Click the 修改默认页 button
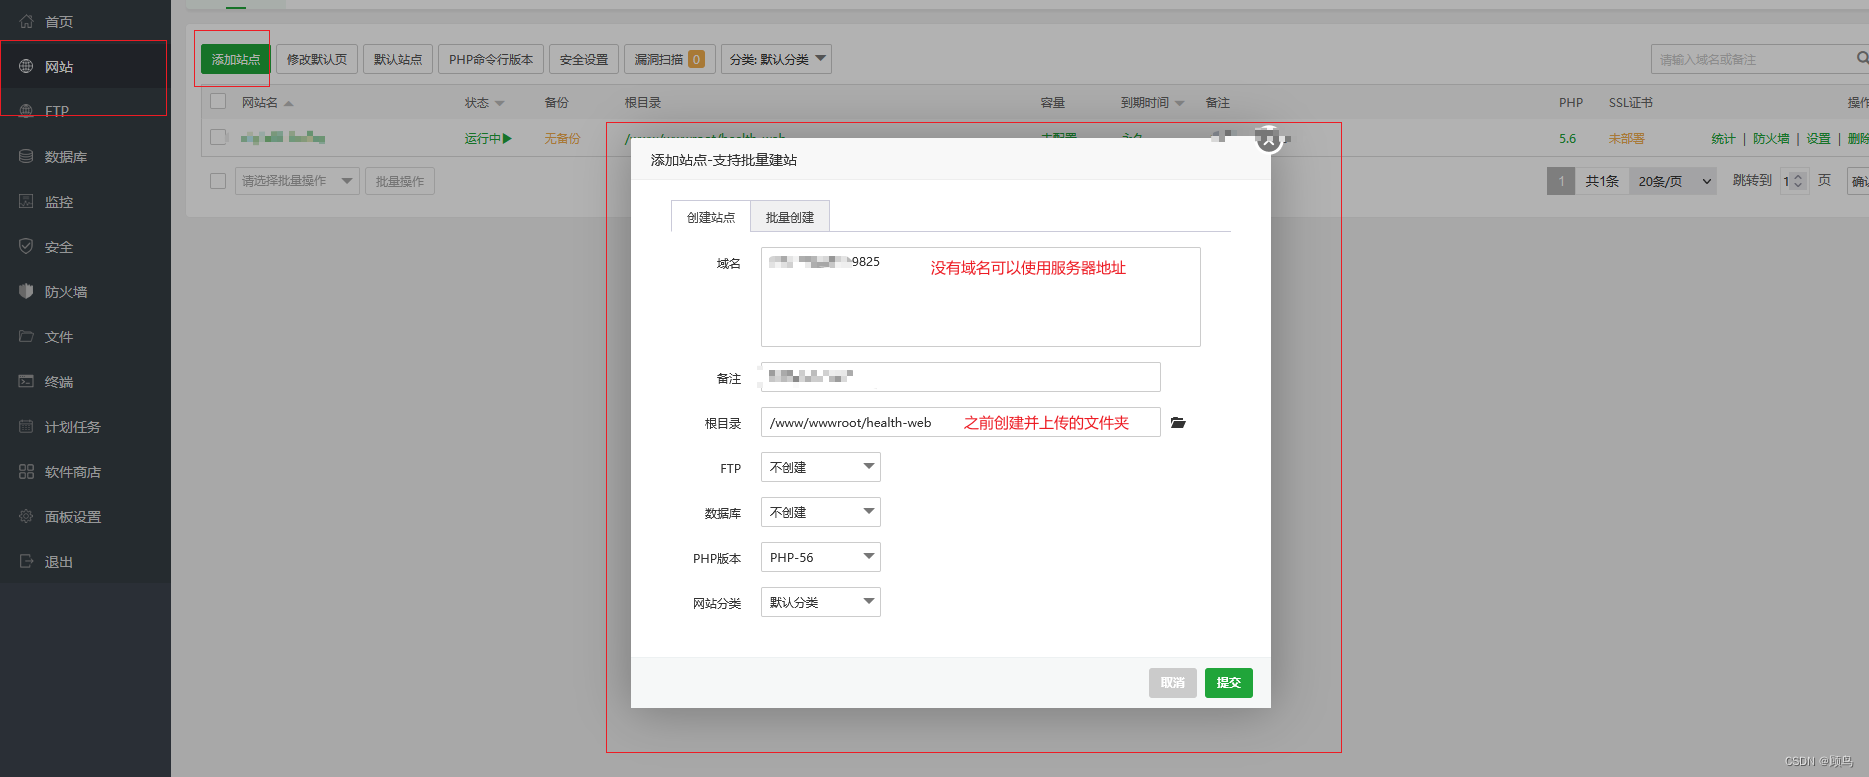Screen dimensions: 1869x777 (317, 59)
